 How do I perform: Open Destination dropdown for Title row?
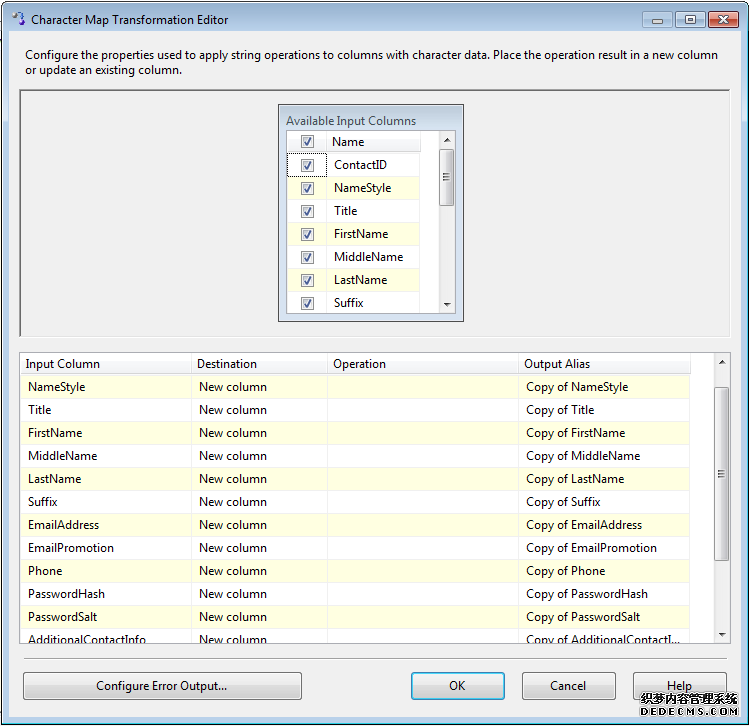tap(258, 410)
